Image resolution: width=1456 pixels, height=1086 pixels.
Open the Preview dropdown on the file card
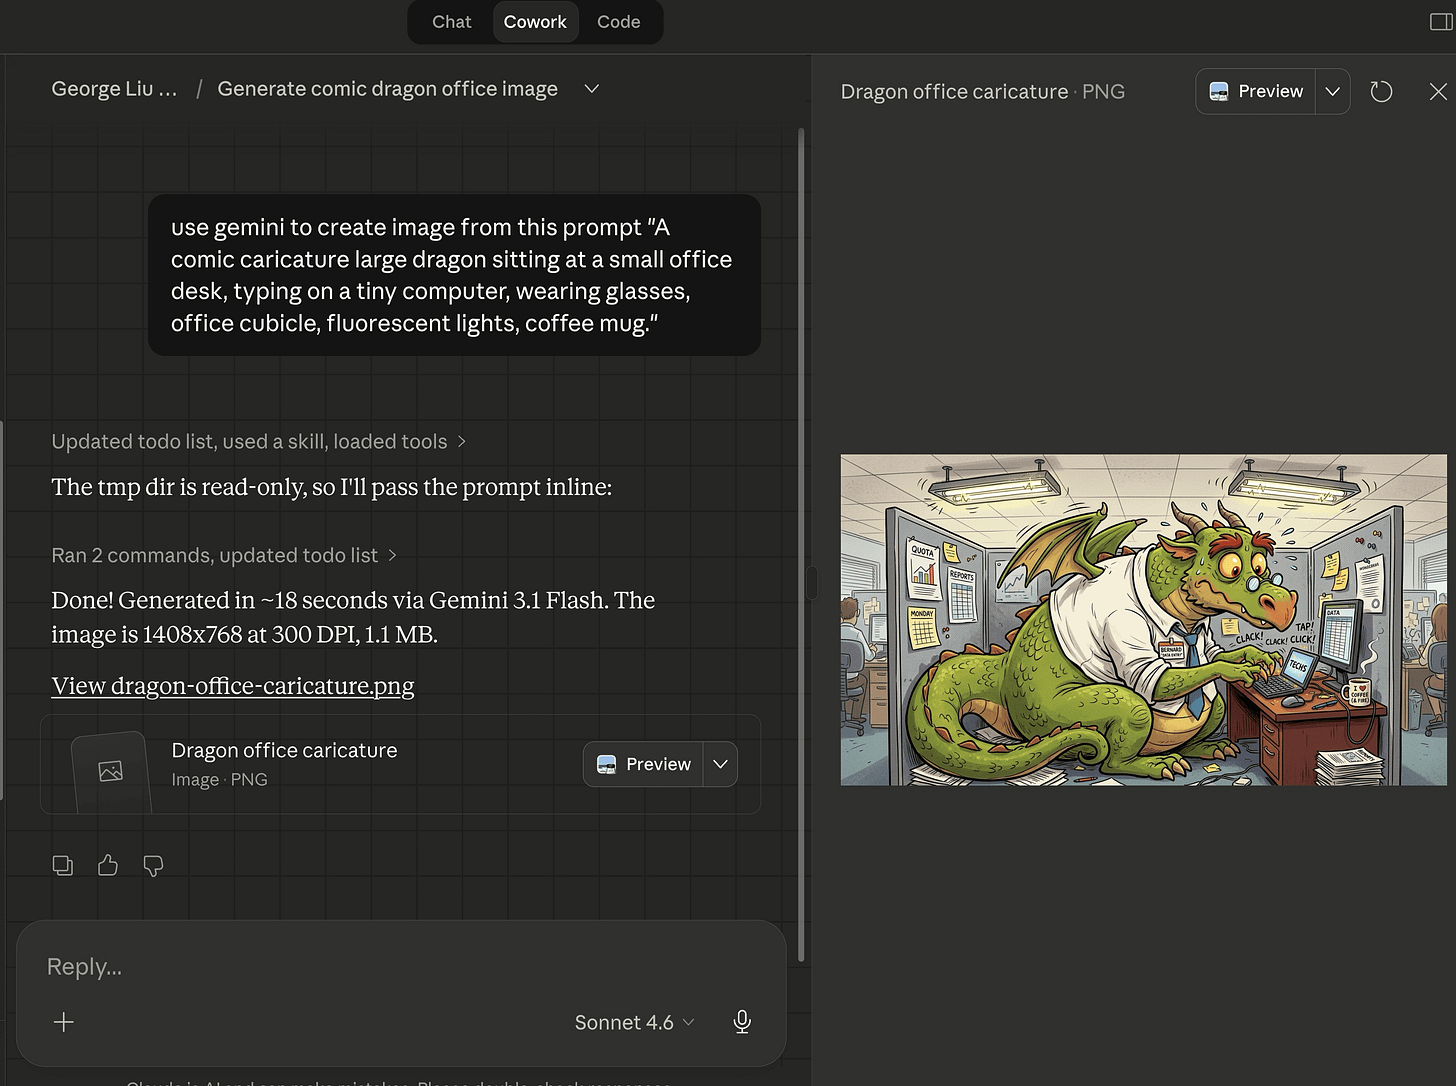point(720,764)
